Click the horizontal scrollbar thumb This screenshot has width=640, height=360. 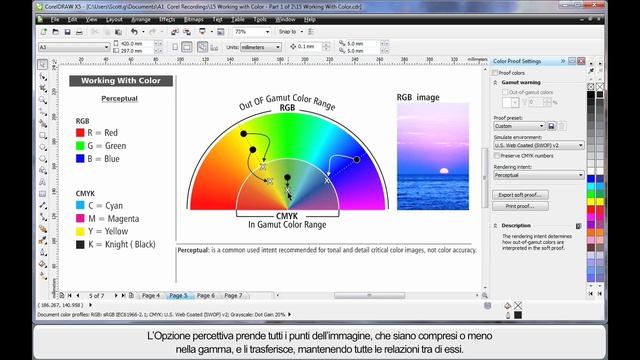(369, 296)
